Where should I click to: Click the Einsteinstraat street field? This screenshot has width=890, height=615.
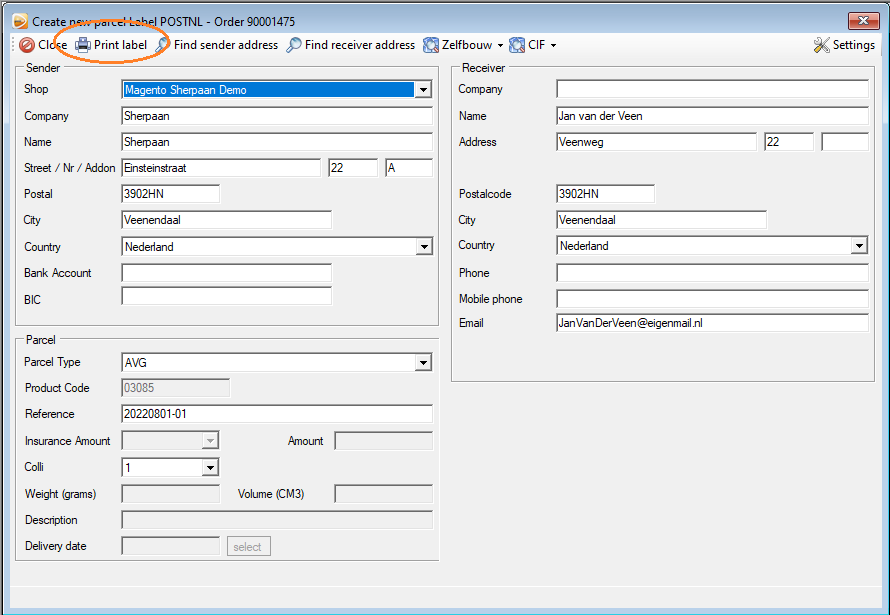(x=221, y=168)
